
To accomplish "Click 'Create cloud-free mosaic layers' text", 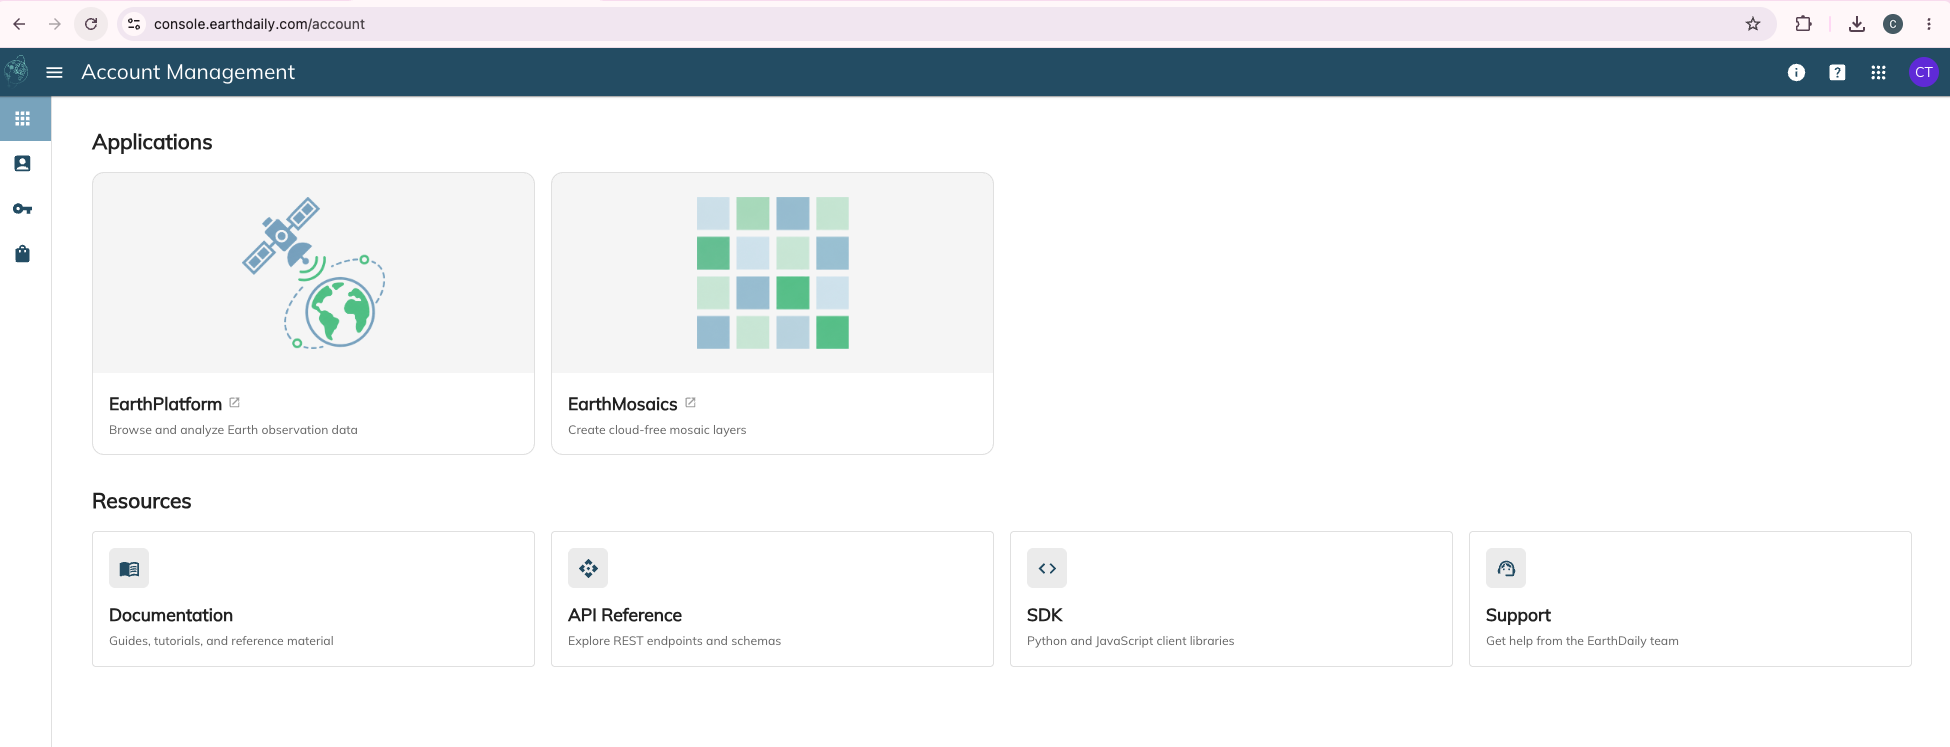I will [x=657, y=430].
